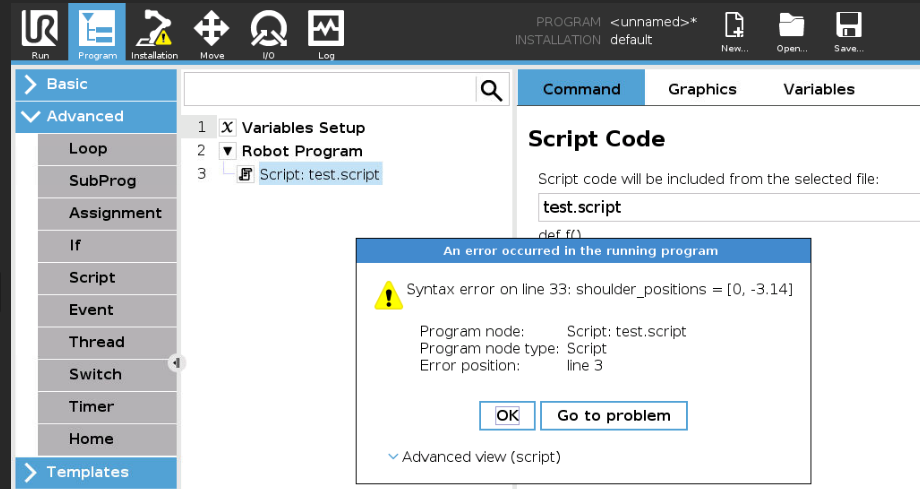Expand the Templates section
The width and height of the screenshot is (920, 489).
[x=96, y=472]
